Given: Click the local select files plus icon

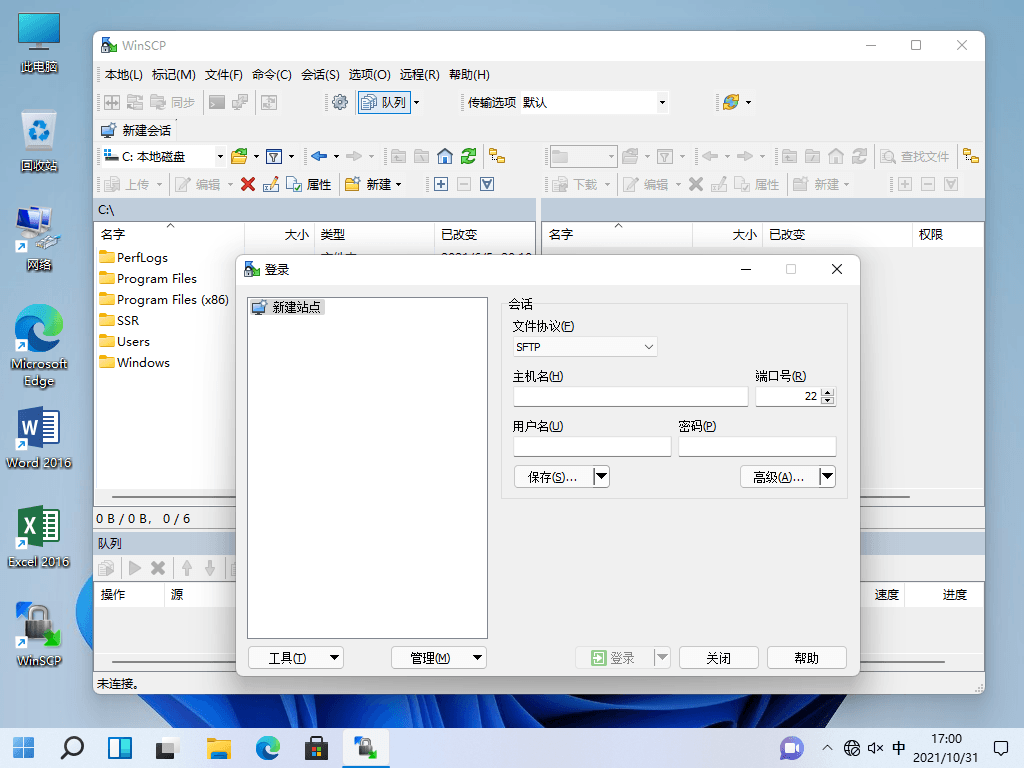Looking at the screenshot, I should [x=441, y=184].
